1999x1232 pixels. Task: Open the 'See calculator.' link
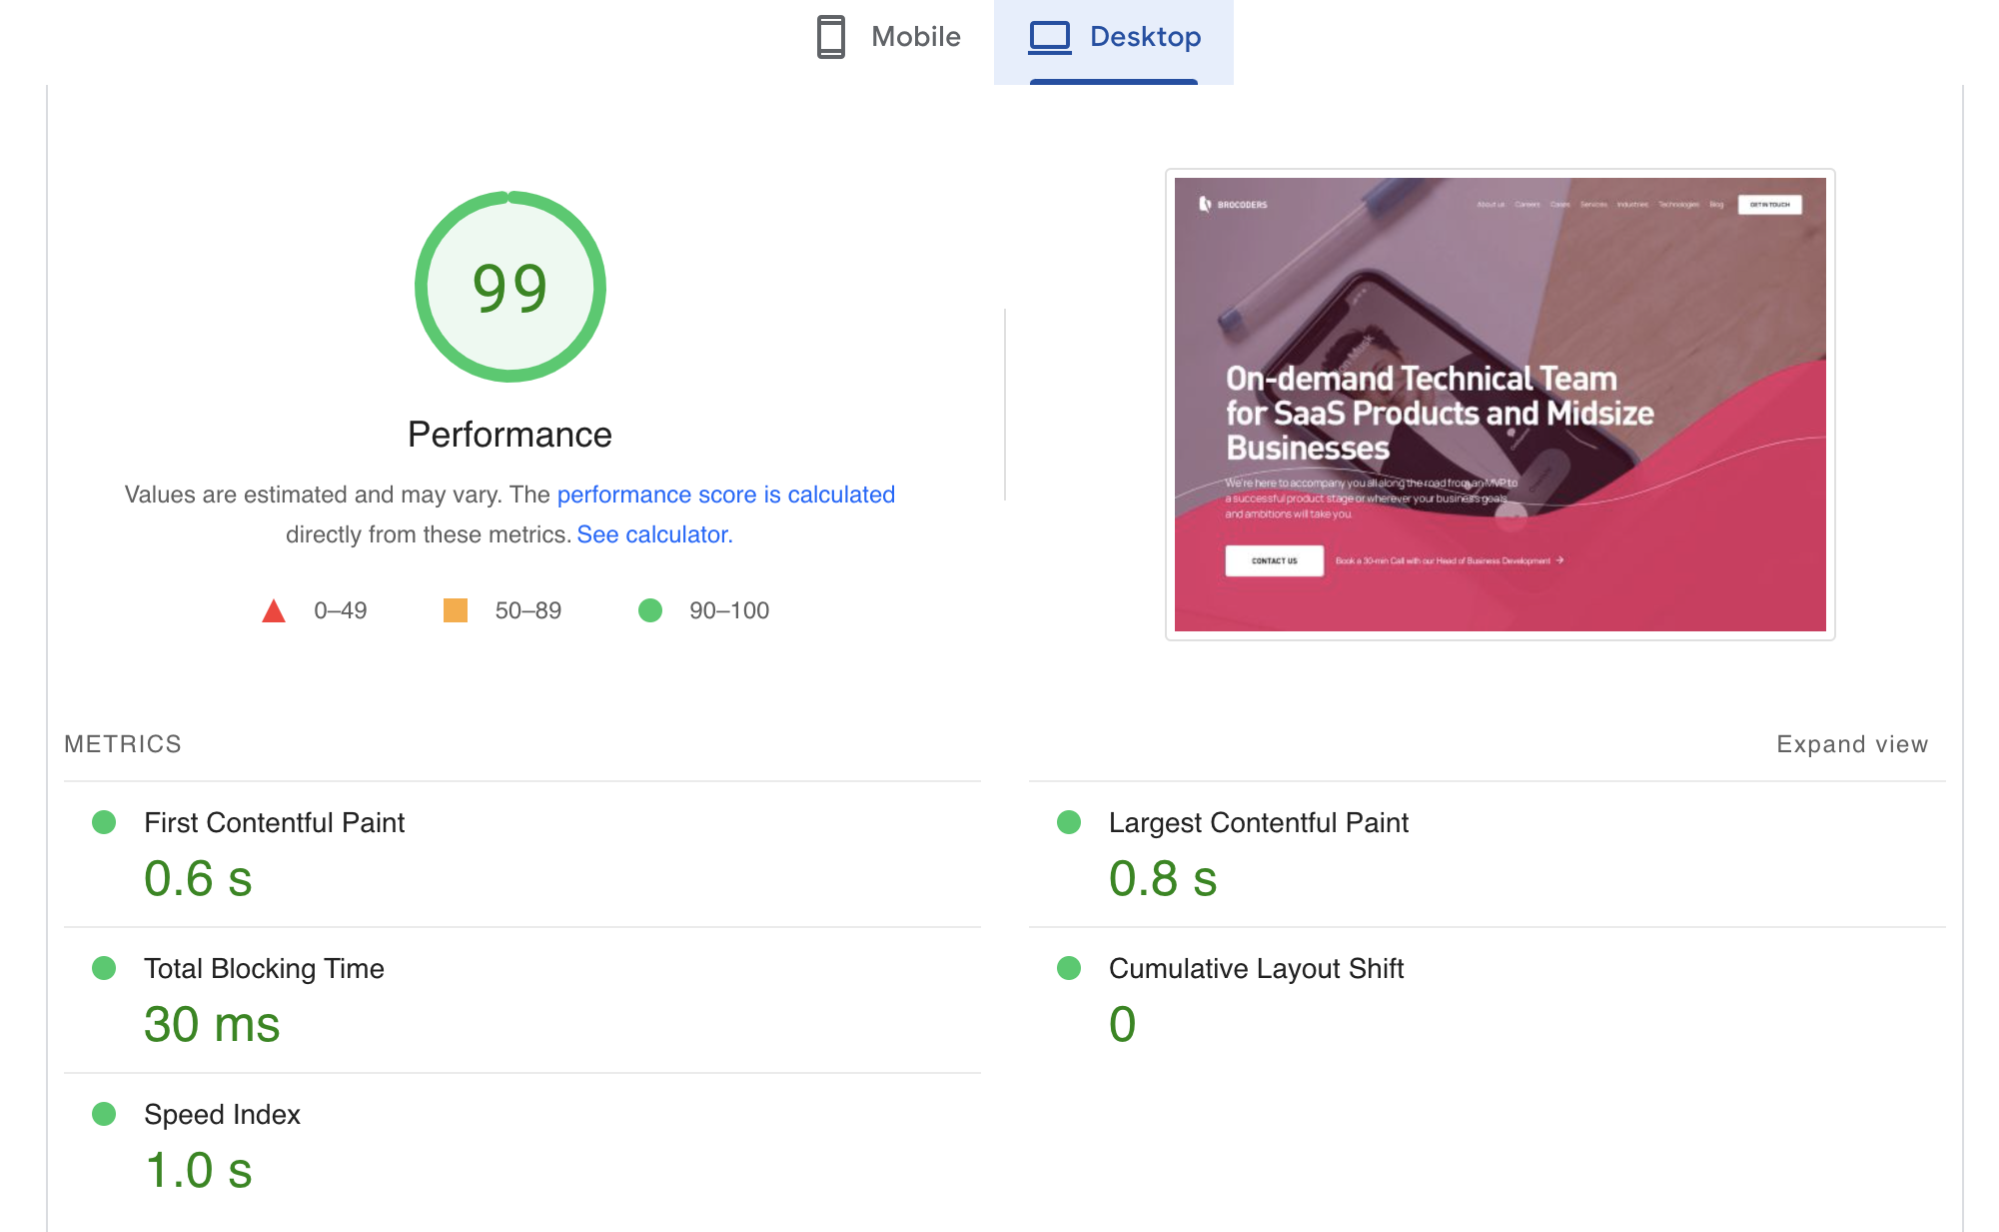pos(655,534)
